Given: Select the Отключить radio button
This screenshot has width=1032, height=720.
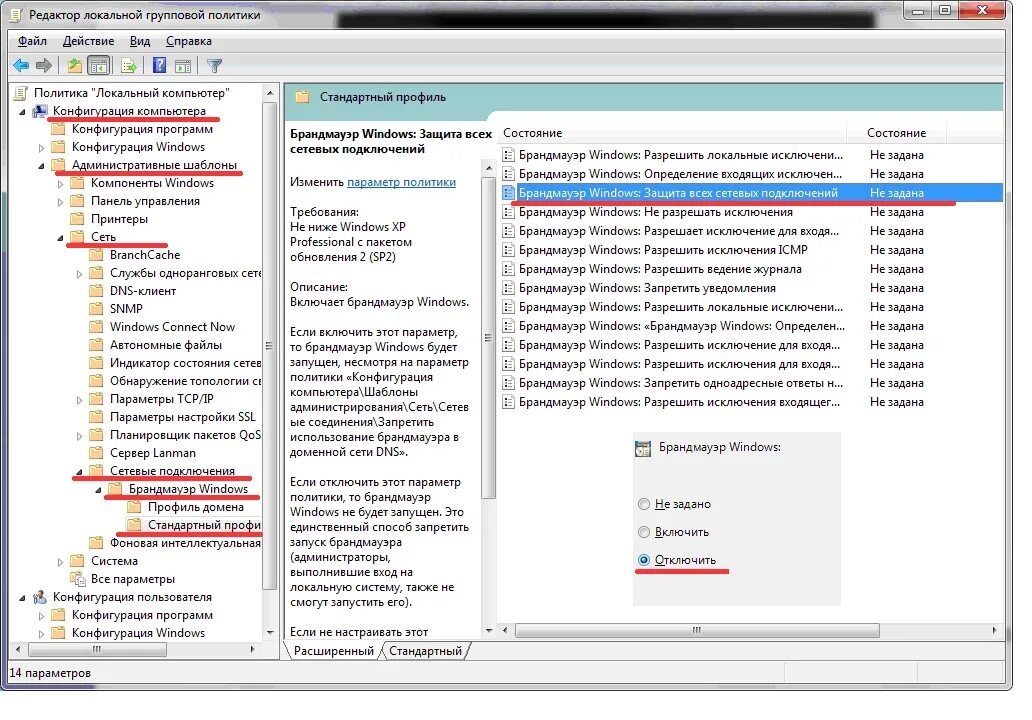Looking at the screenshot, I should [644, 560].
